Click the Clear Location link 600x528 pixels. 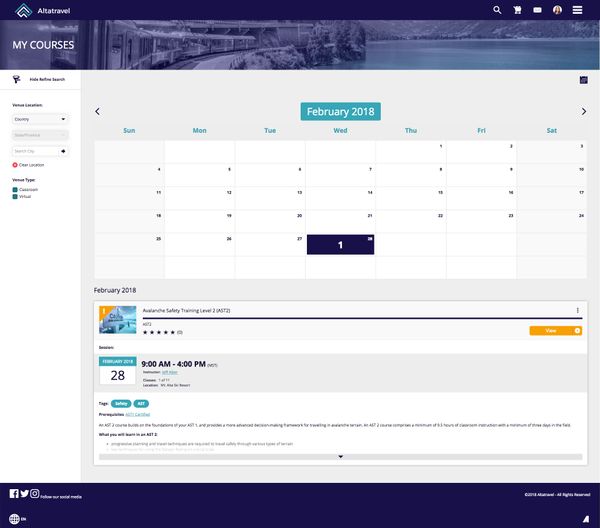click(x=31, y=165)
